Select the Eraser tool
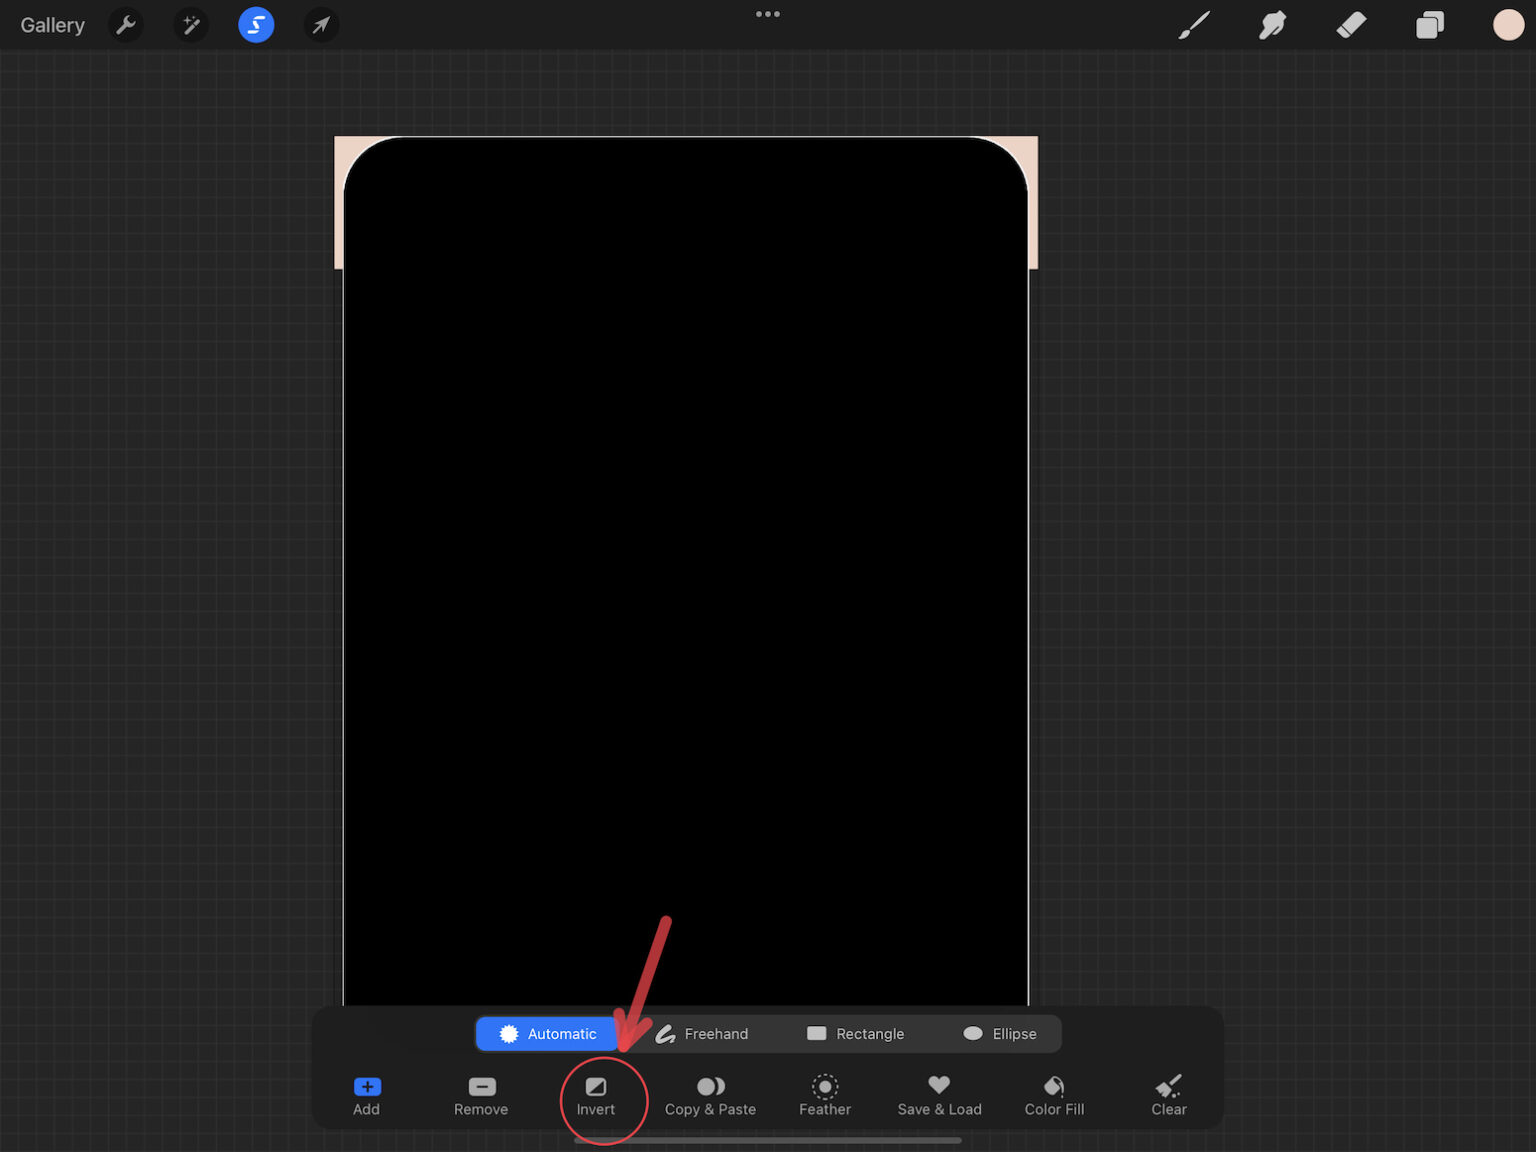 (1350, 25)
